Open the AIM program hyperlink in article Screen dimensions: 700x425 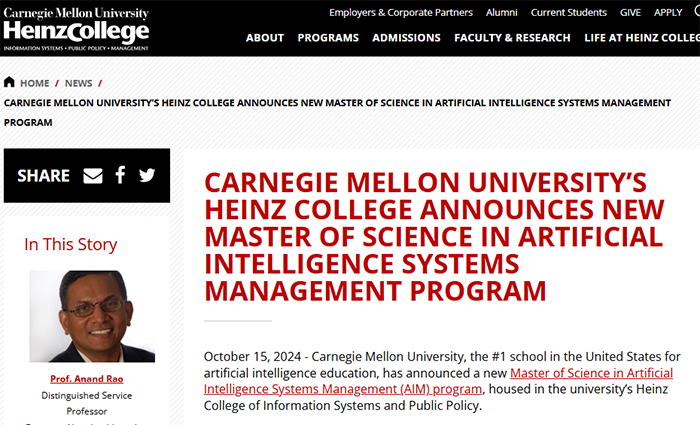coord(438,381)
